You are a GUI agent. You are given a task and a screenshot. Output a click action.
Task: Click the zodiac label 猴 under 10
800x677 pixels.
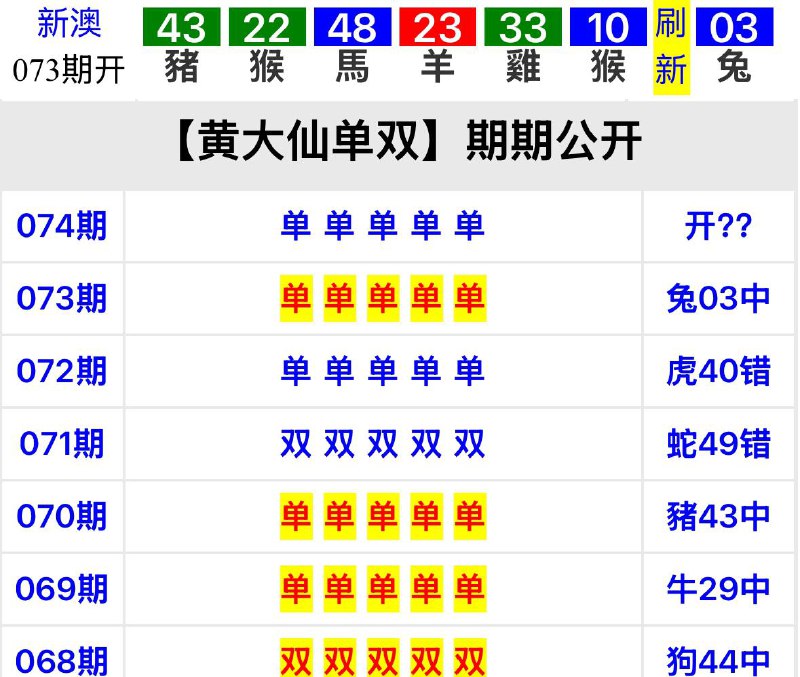point(608,67)
